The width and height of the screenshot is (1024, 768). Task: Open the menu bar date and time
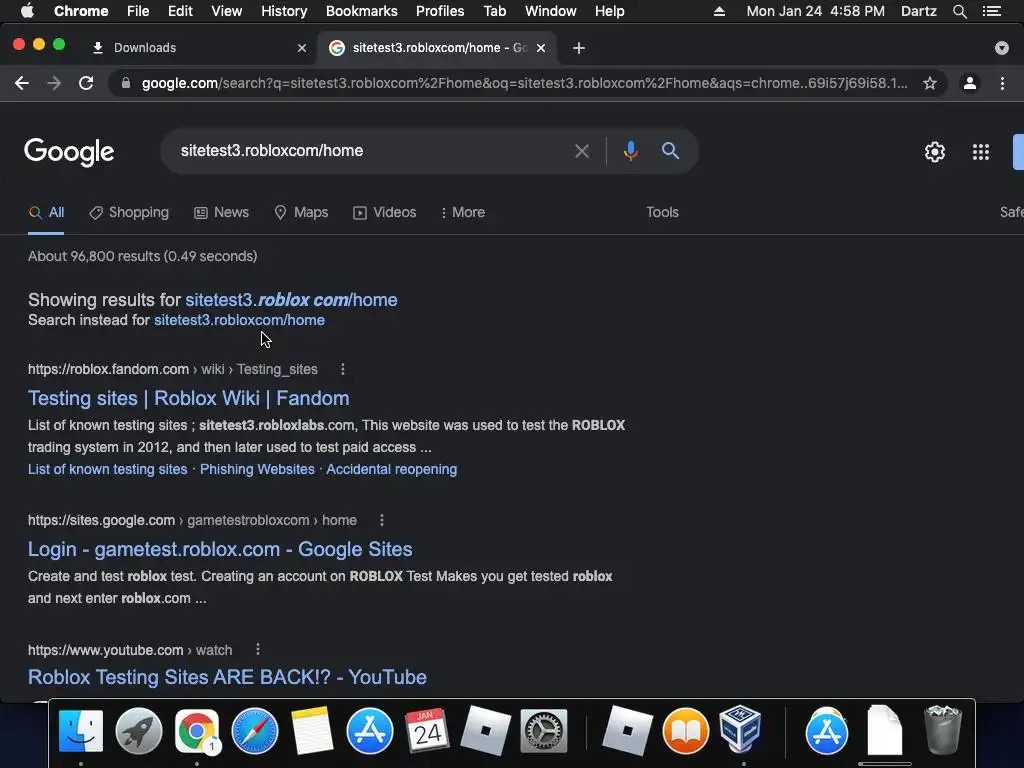815,11
